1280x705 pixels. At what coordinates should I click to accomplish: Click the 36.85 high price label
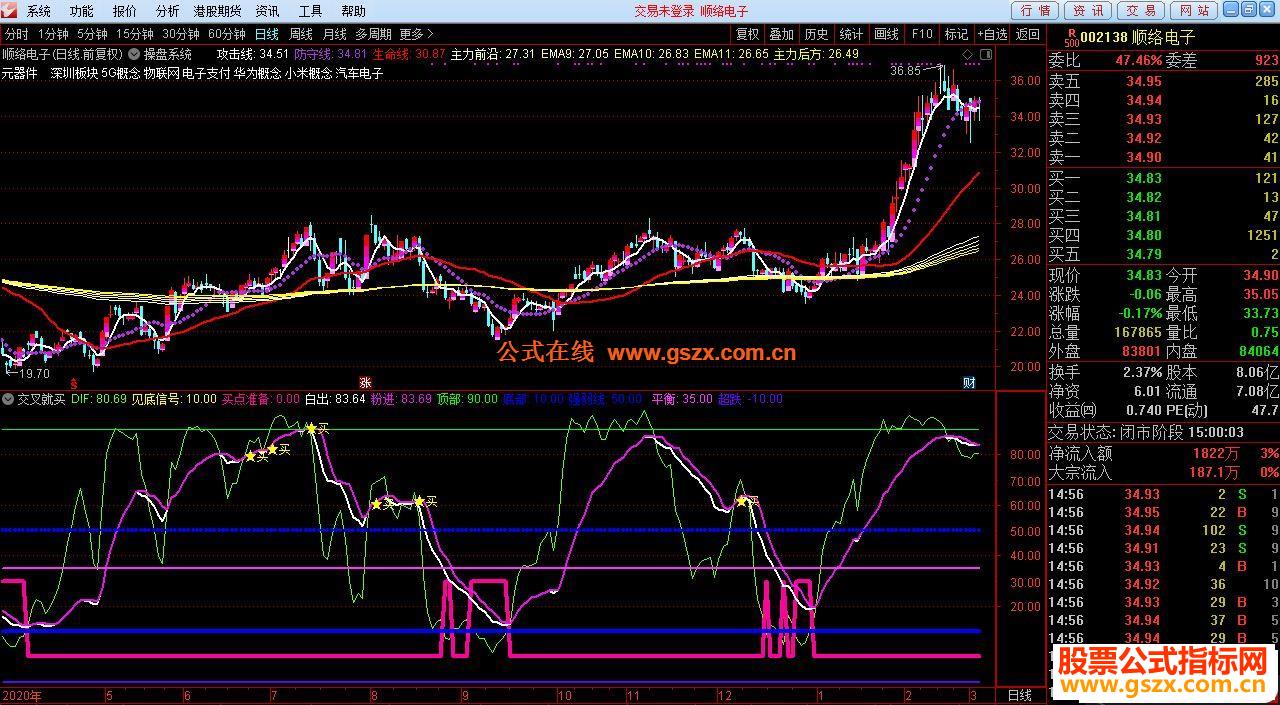905,71
